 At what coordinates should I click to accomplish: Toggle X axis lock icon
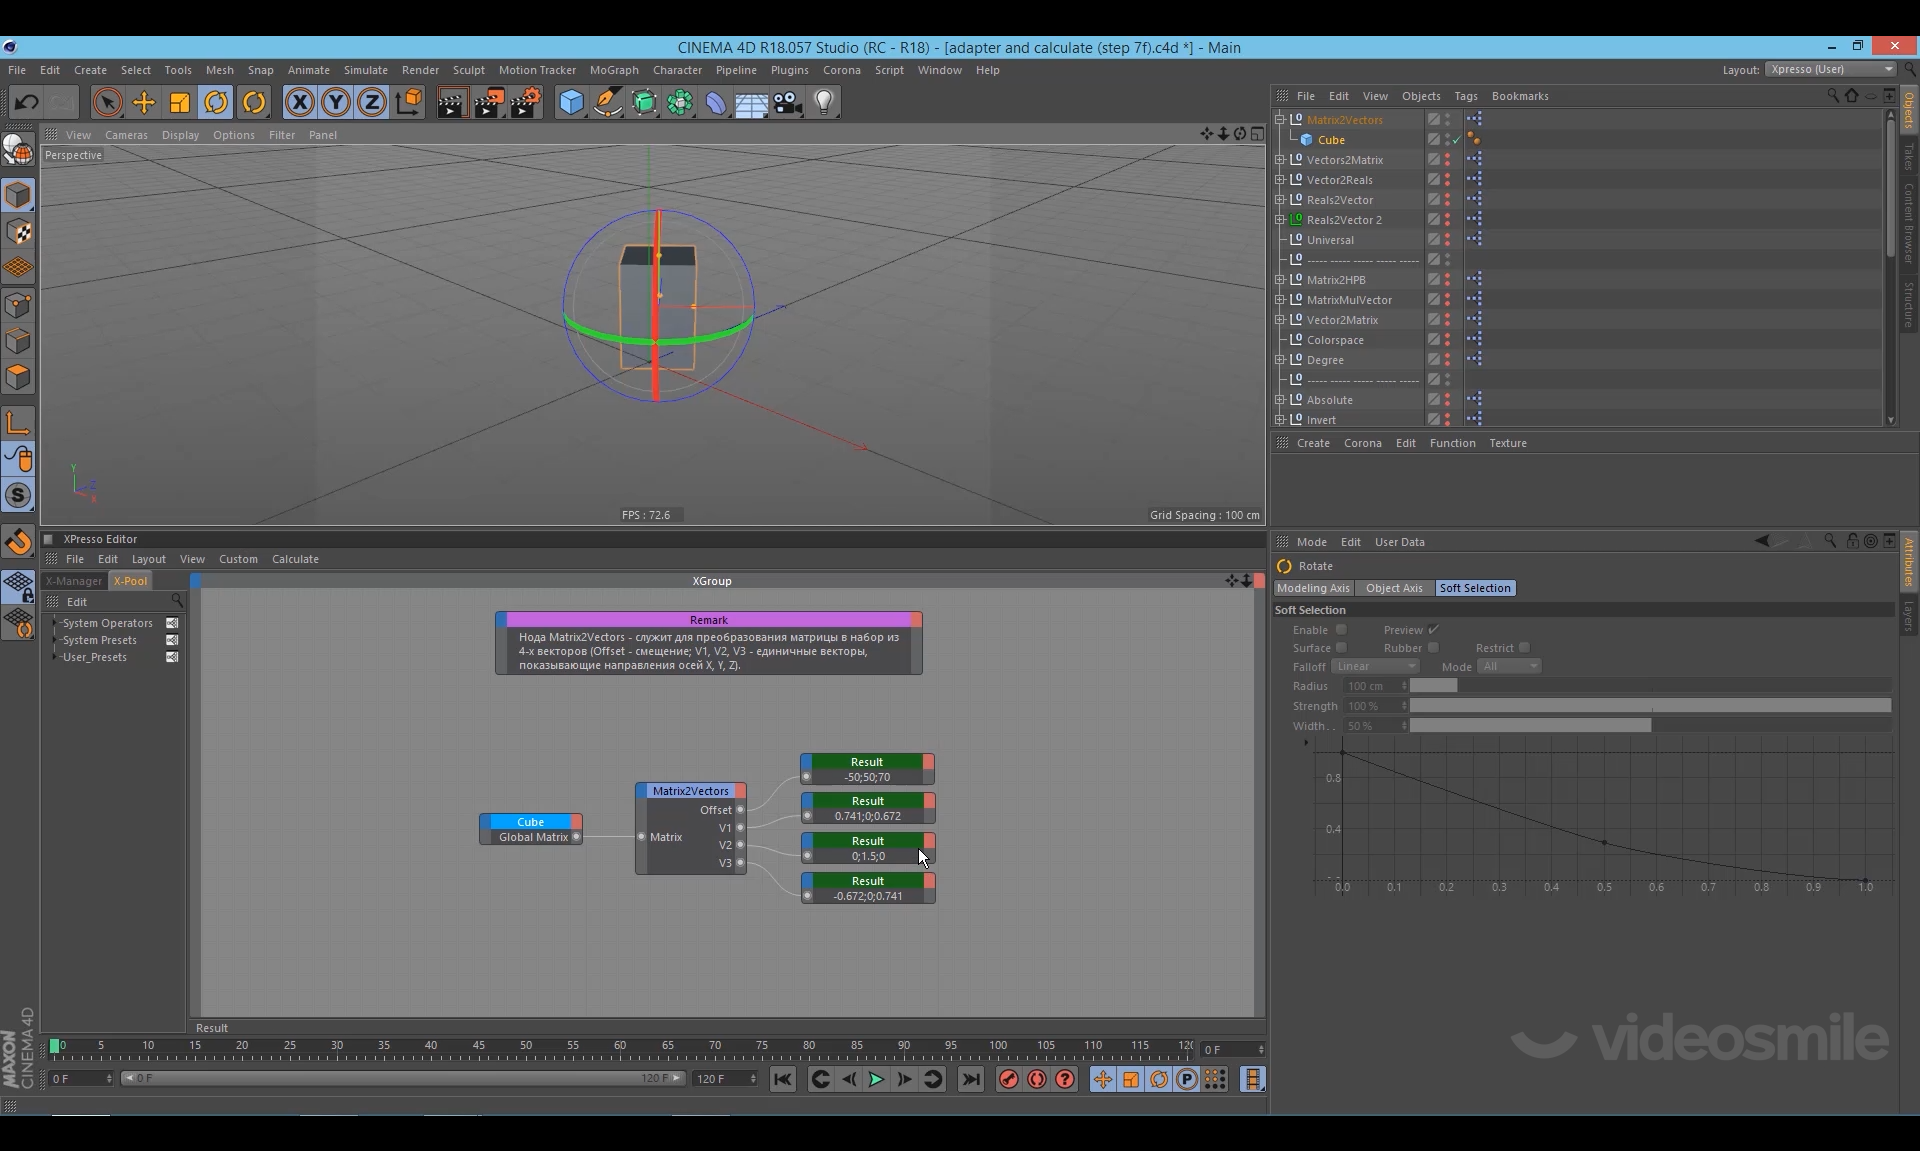[299, 102]
